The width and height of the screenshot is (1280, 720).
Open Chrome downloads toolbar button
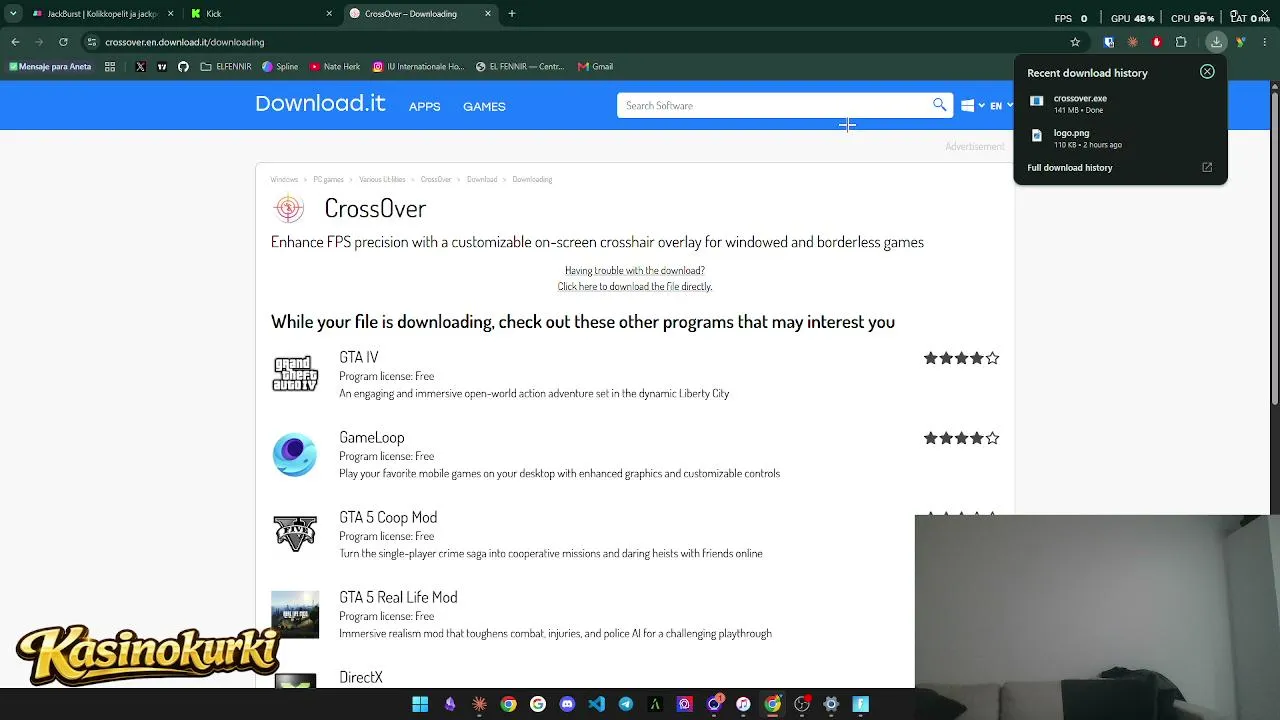(1216, 42)
